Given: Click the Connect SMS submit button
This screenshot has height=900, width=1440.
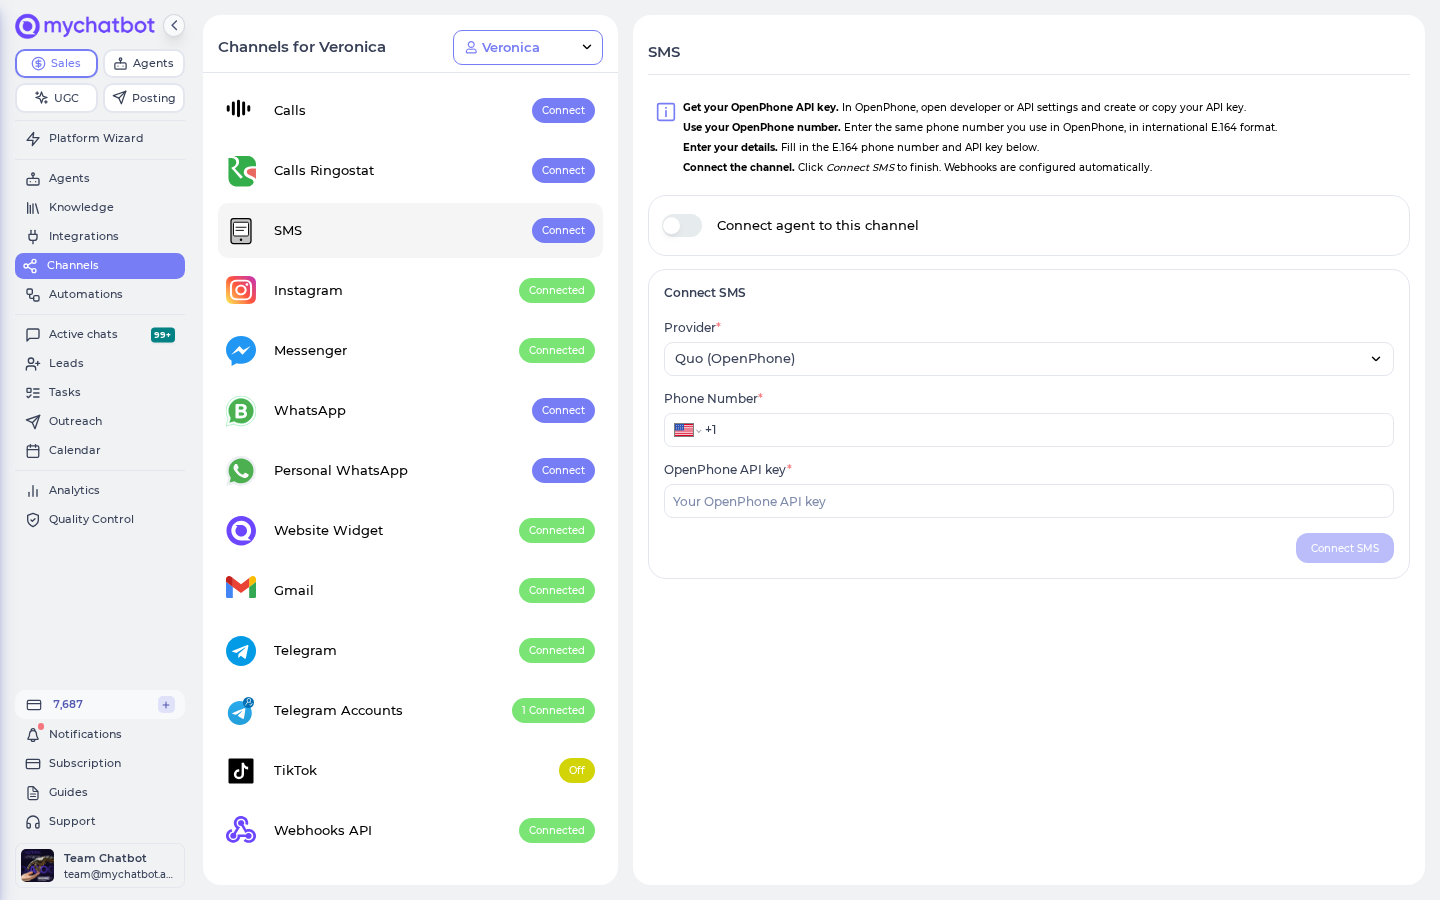Looking at the screenshot, I should 1345,548.
